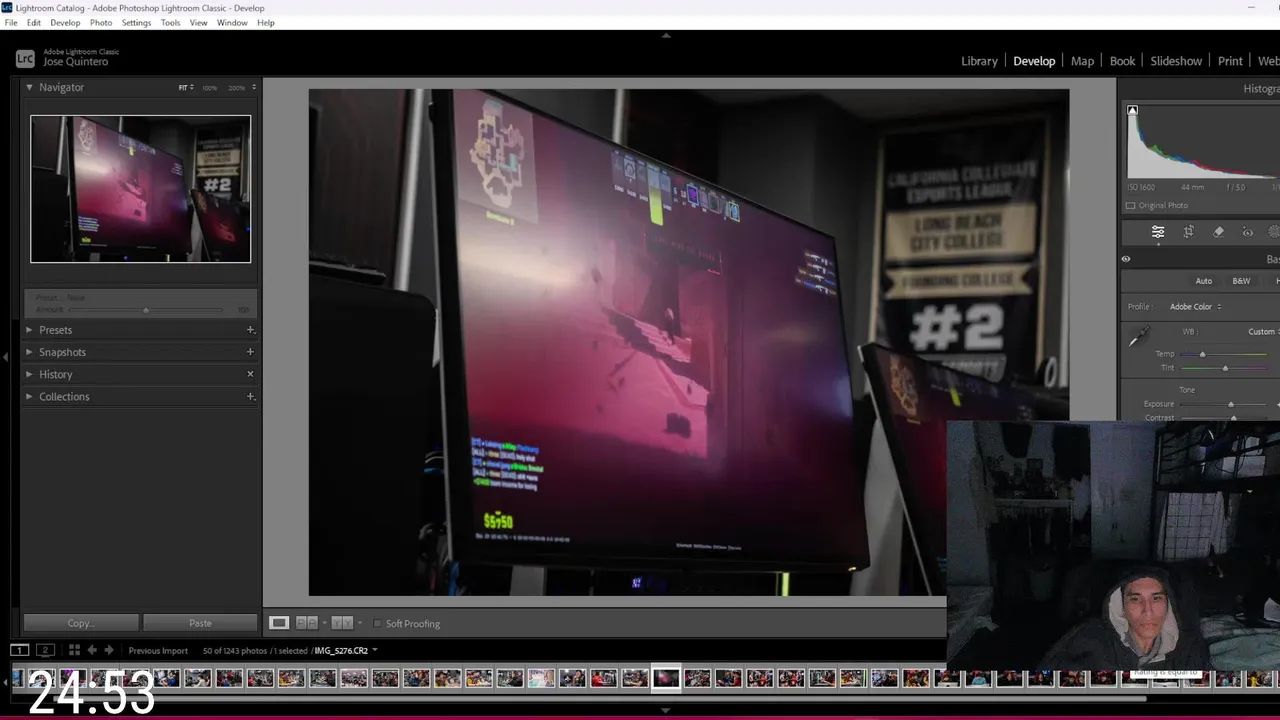
Task: Click the Copy... button
Action: tap(81, 623)
